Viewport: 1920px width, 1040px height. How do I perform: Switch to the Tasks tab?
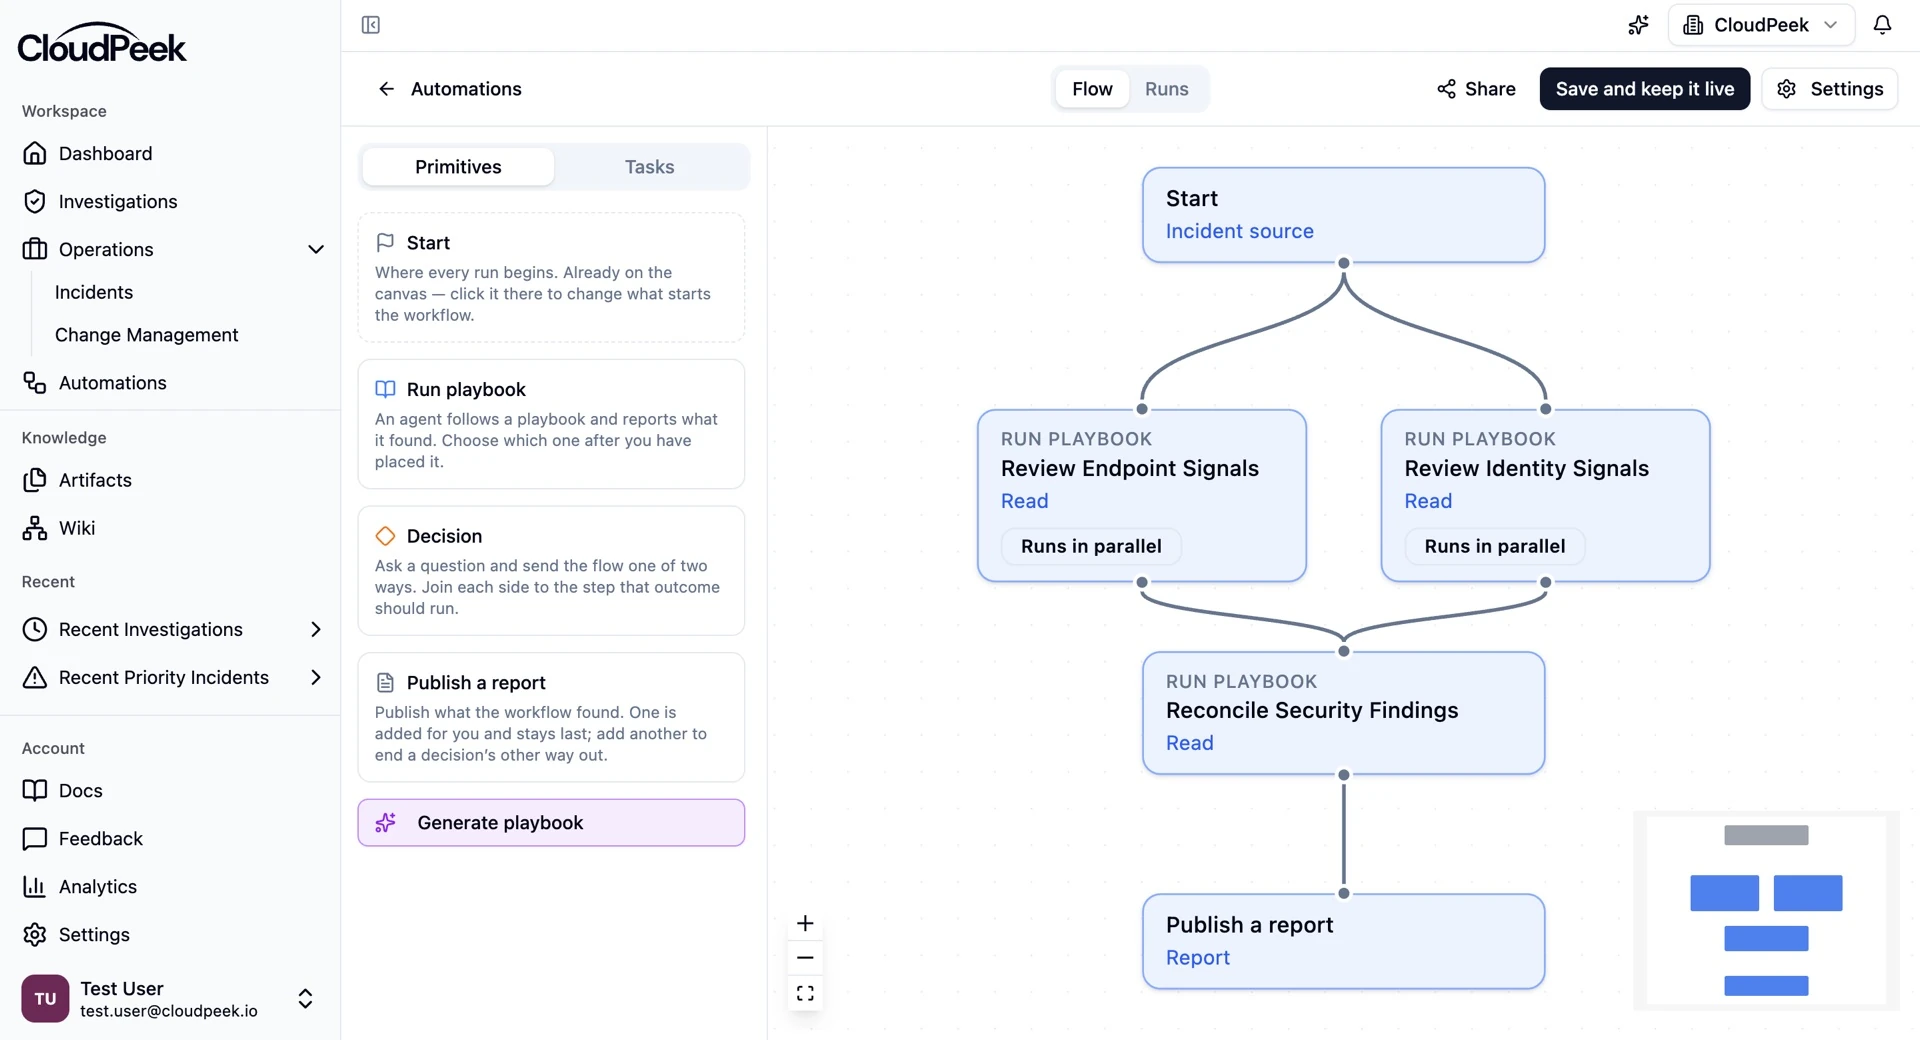coord(650,167)
